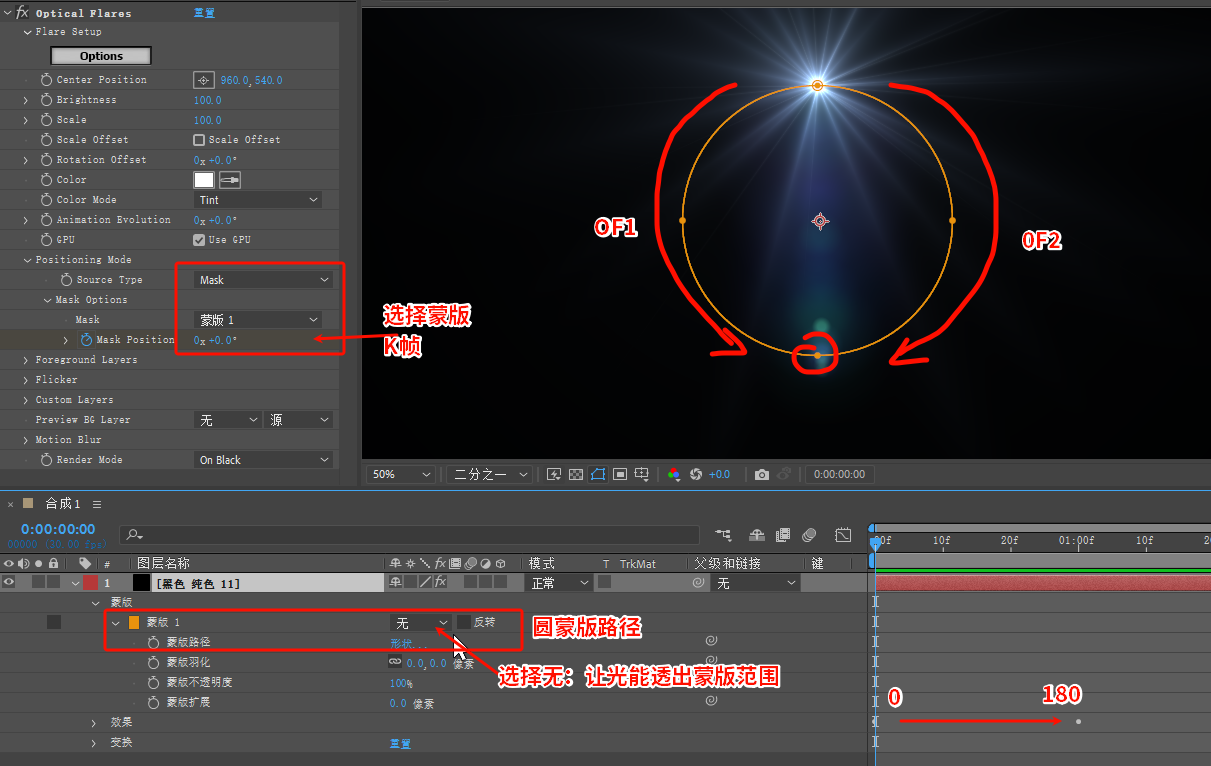Image resolution: width=1211 pixels, height=766 pixels.
Task: Open the 50% magnification dropdown
Action: coord(402,474)
